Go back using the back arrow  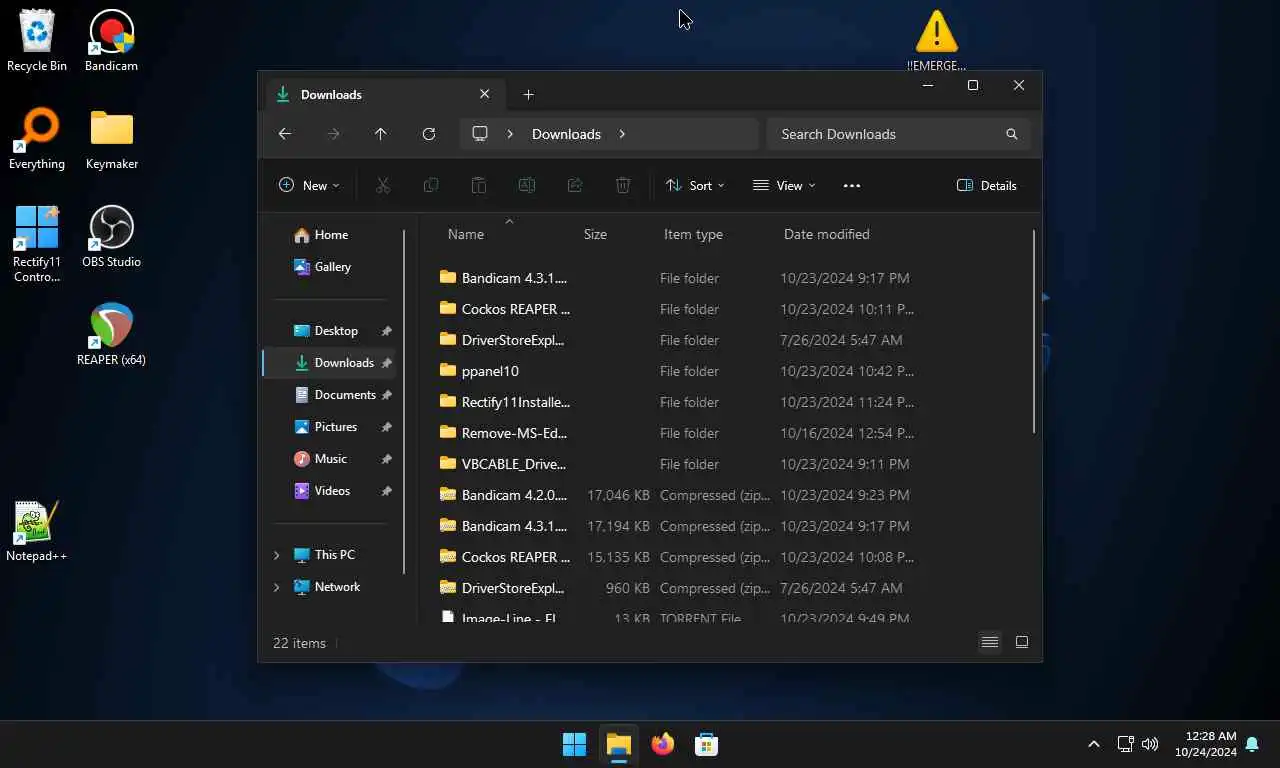[x=285, y=134]
